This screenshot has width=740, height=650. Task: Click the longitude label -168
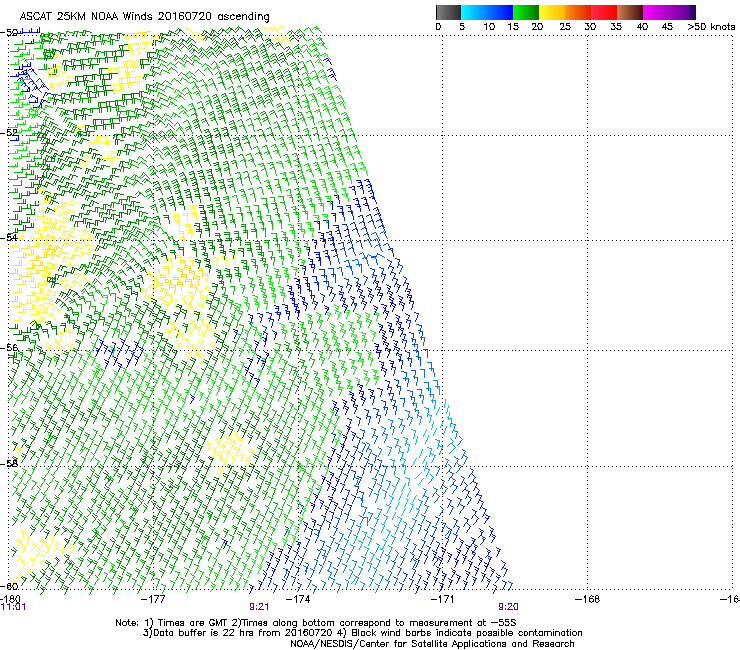tap(587, 599)
